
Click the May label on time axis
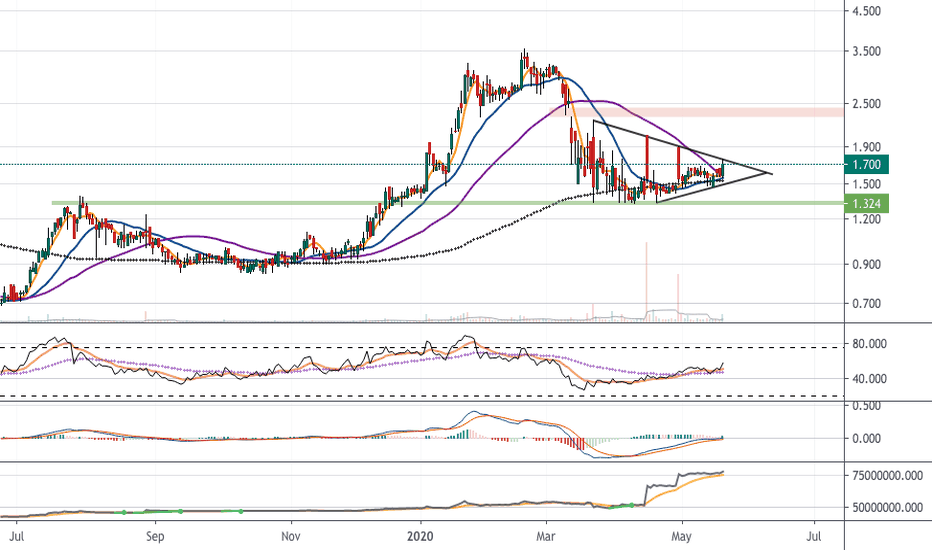[x=681, y=537]
